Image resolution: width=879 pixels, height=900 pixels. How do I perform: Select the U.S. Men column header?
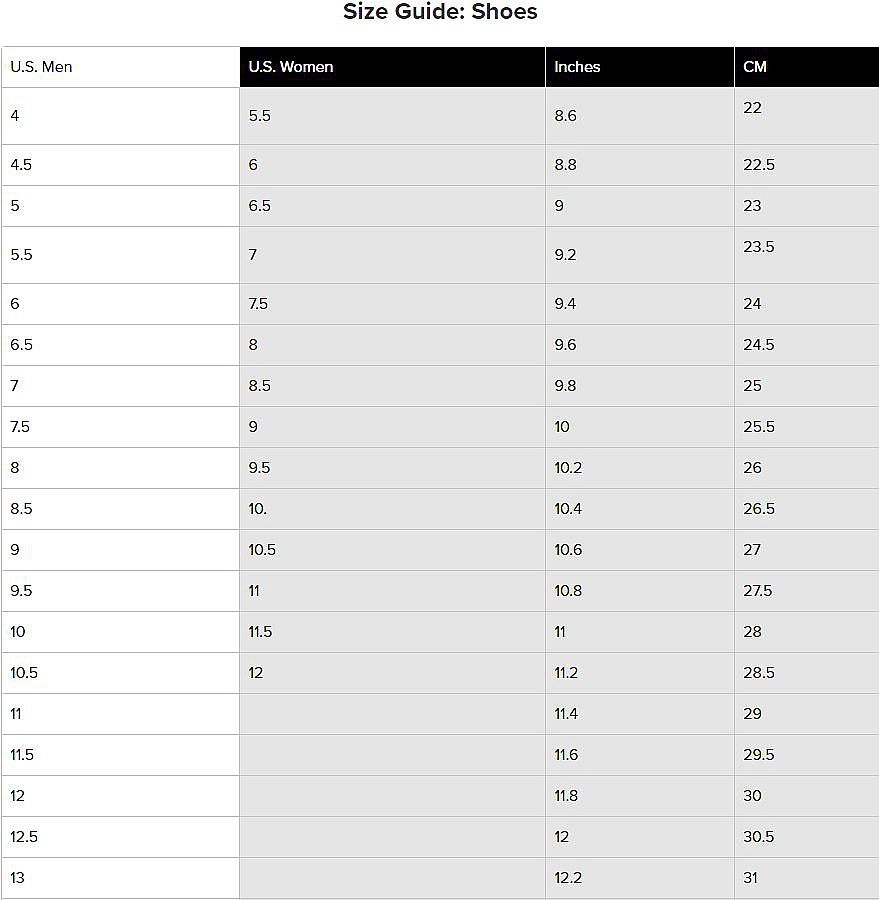pos(121,67)
